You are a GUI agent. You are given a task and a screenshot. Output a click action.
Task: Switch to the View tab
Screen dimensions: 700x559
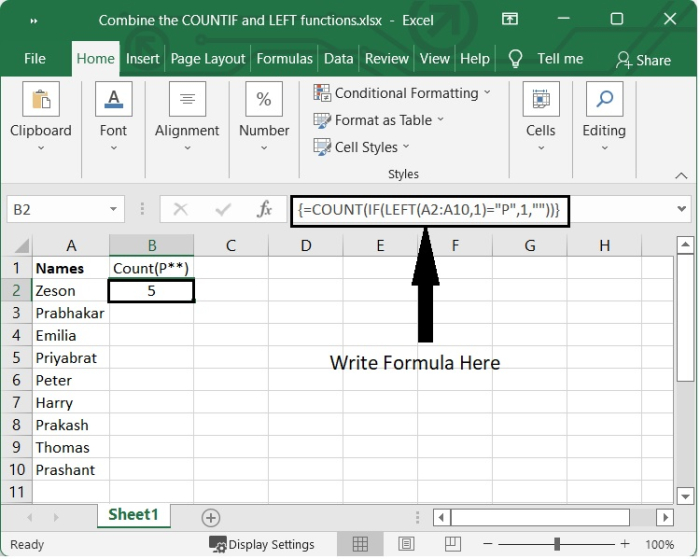pyautogui.click(x=434, y=59)
